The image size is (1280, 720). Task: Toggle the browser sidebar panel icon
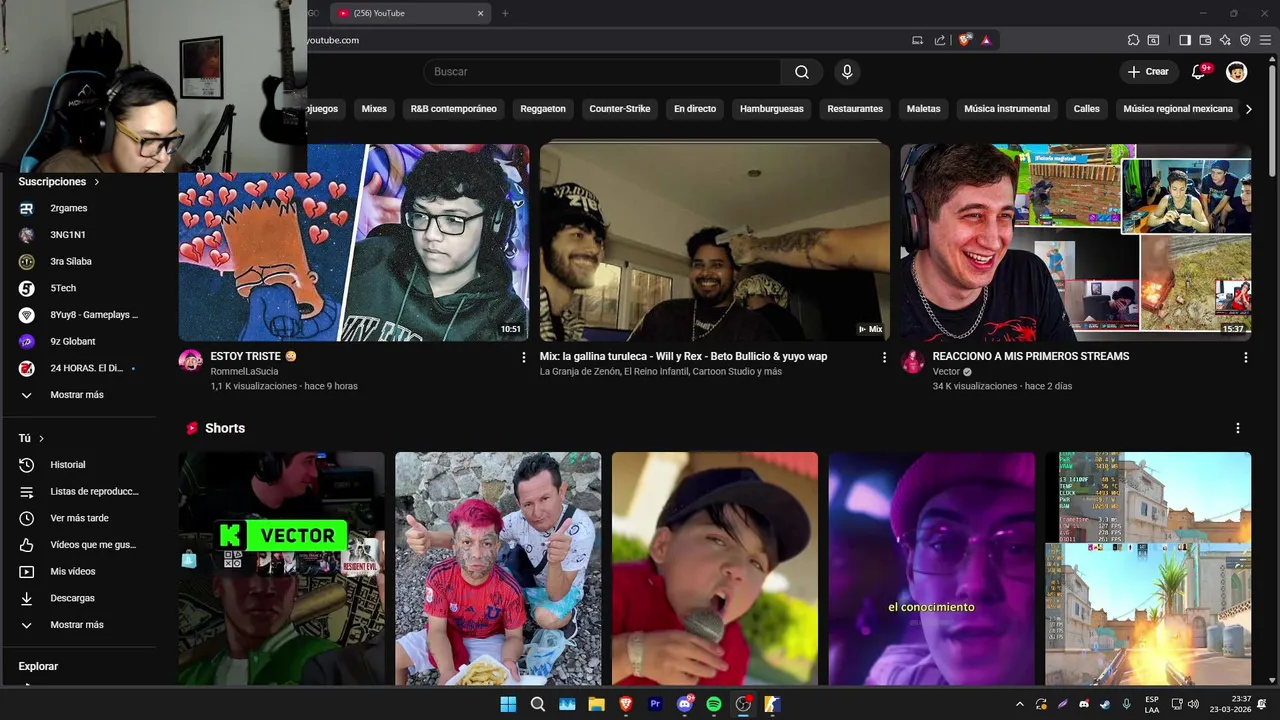1185,40
